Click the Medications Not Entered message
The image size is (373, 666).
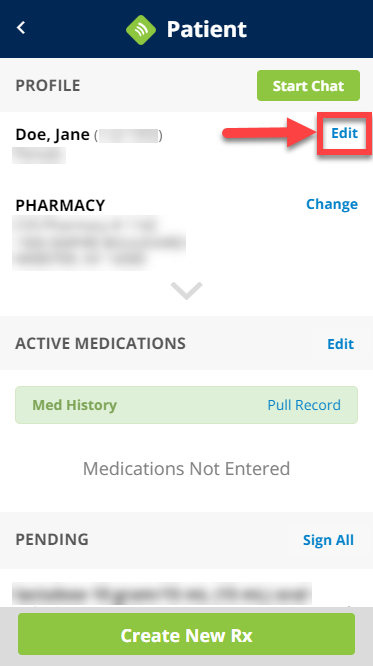(186, 469)
